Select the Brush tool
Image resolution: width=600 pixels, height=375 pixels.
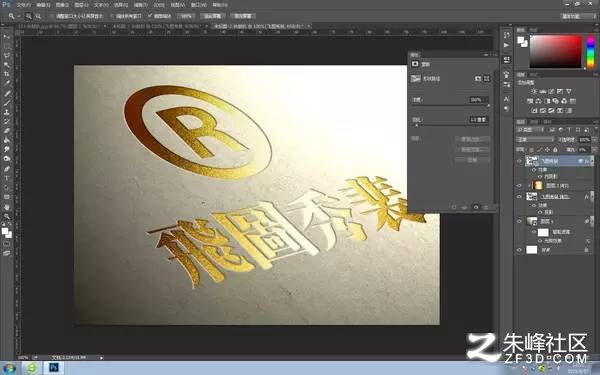(x=7, y=103)
